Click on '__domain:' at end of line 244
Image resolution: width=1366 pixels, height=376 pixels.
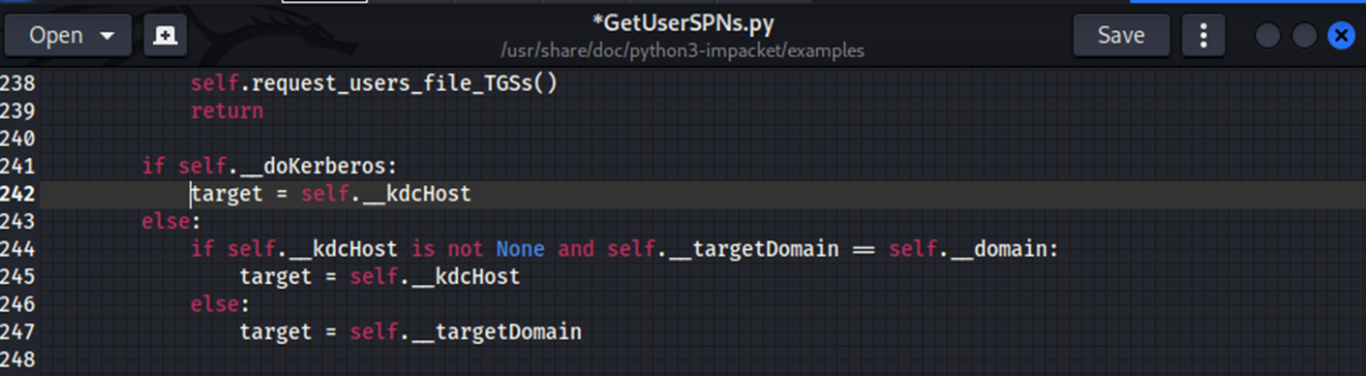click(x=1003, y=249)
